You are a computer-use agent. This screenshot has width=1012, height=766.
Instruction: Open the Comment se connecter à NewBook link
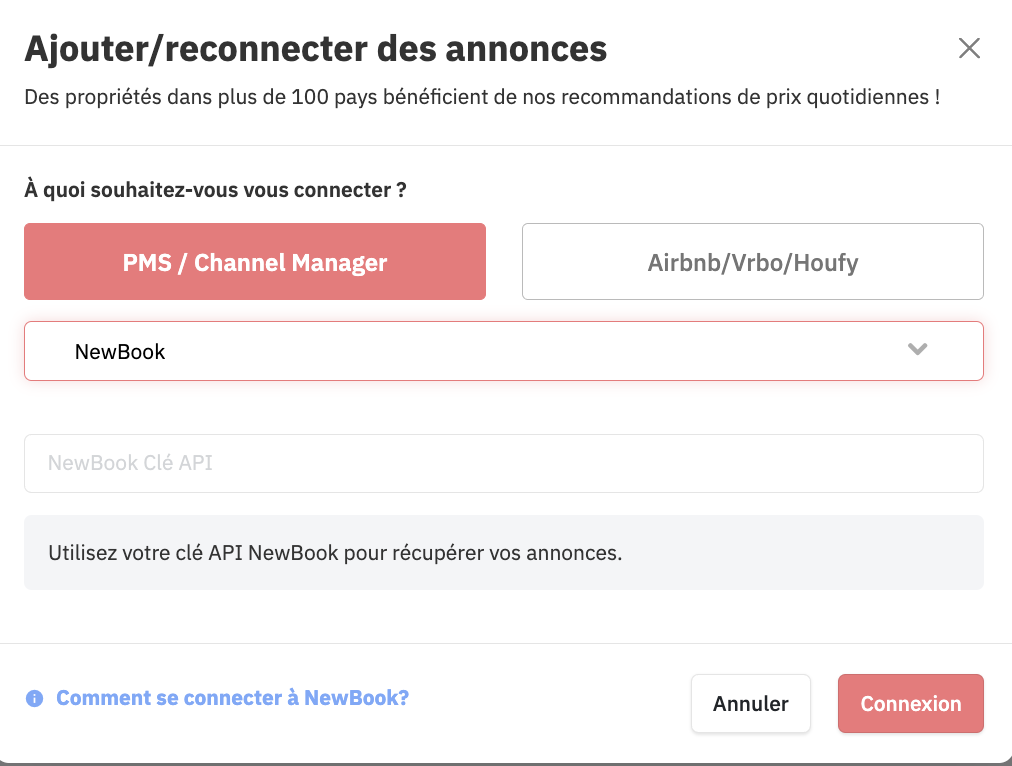(232, 698)
